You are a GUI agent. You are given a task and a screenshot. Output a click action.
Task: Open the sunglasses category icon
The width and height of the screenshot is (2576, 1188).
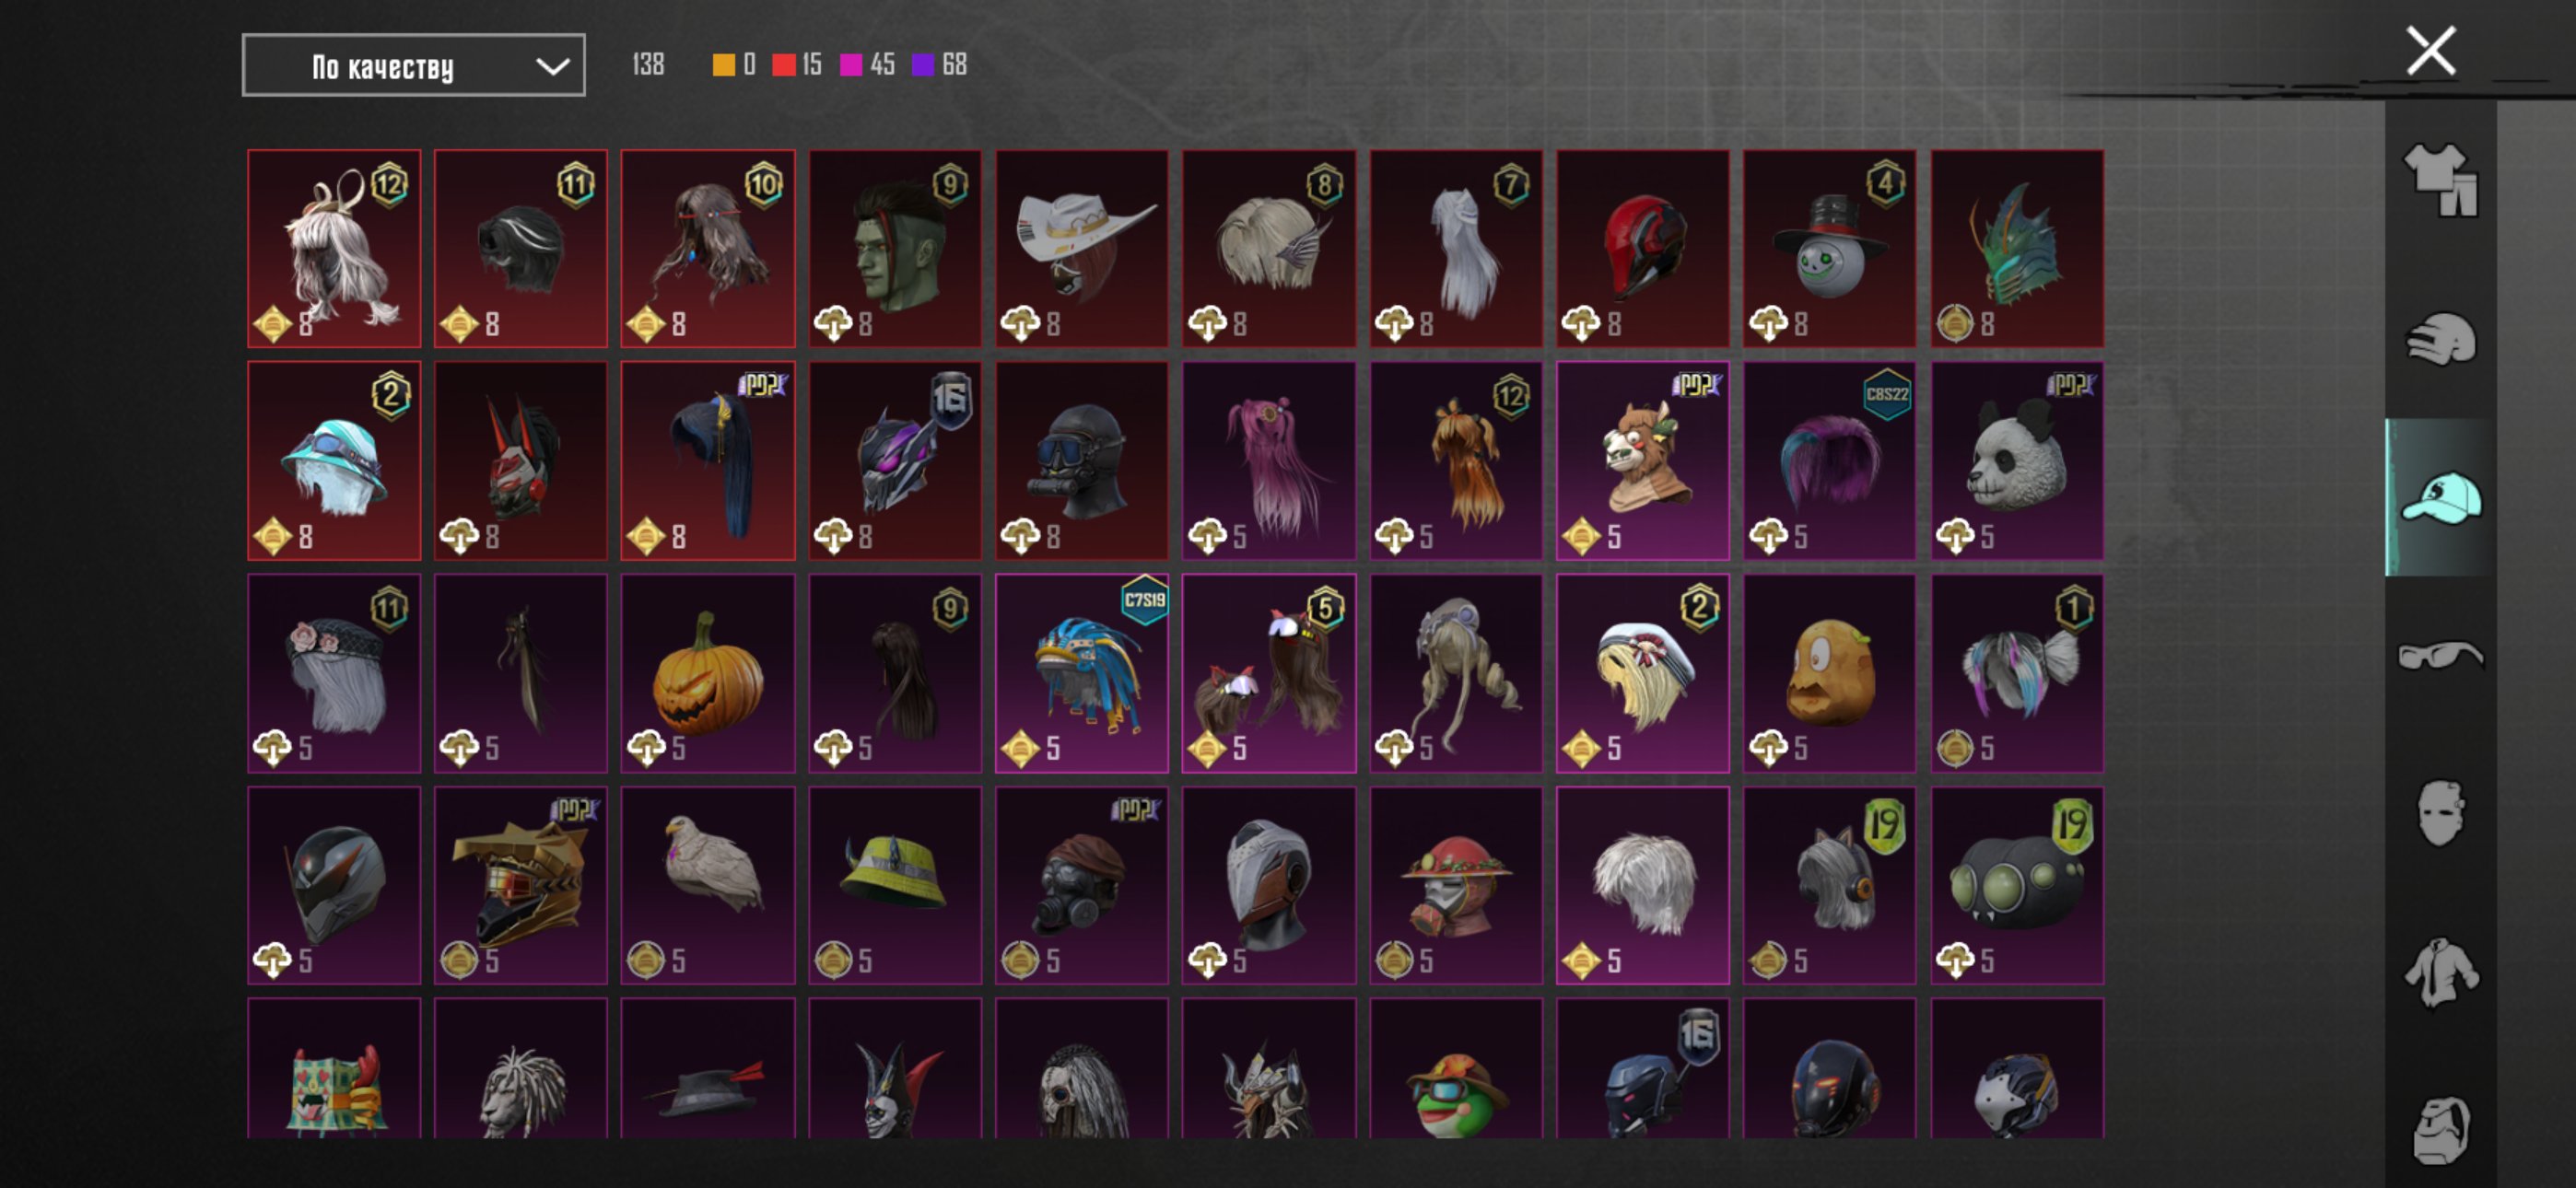tap(2440, 656)
